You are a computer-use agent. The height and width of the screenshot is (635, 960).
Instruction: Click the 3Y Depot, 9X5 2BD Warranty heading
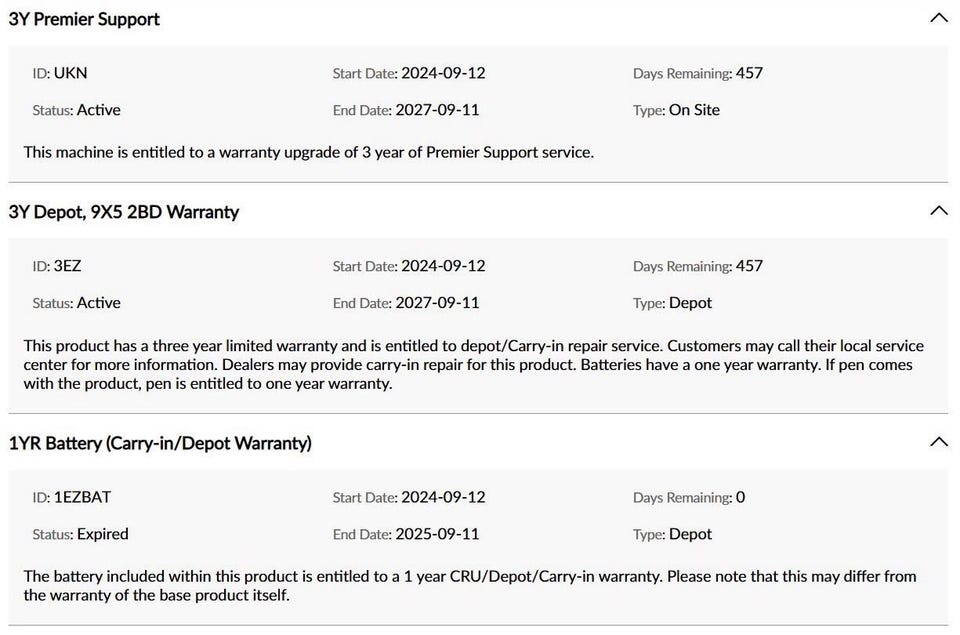coord(124,212)
